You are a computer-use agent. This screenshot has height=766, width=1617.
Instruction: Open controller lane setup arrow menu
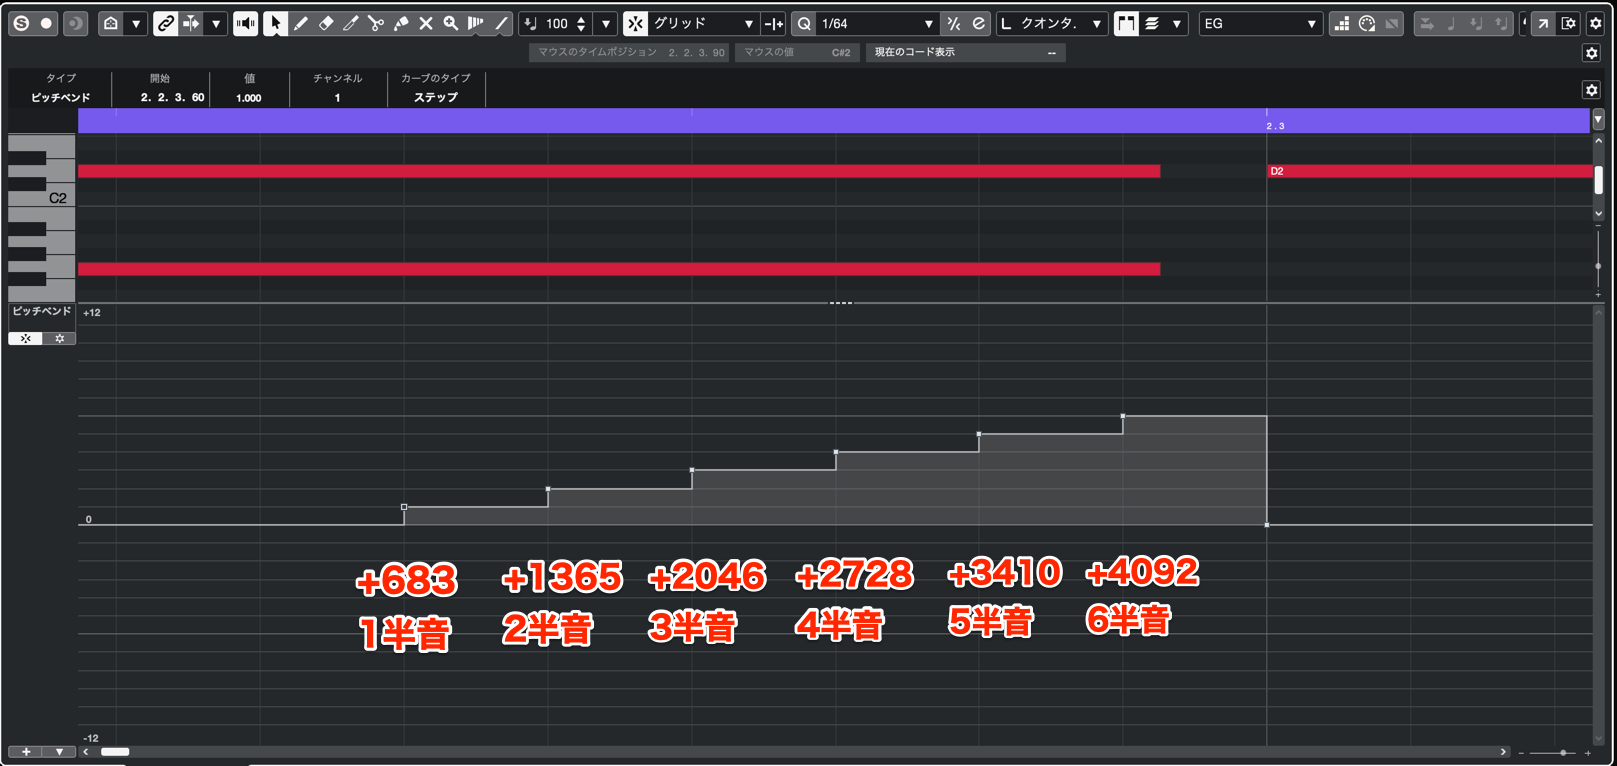[59, 752]
